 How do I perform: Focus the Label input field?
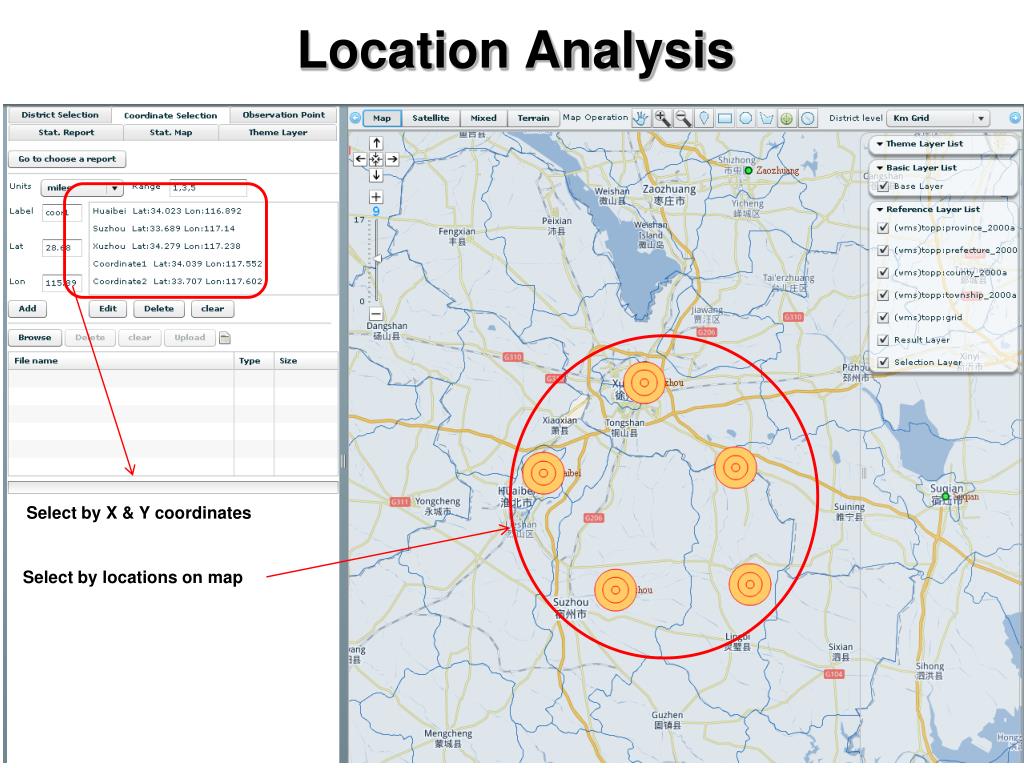[62, 213]
